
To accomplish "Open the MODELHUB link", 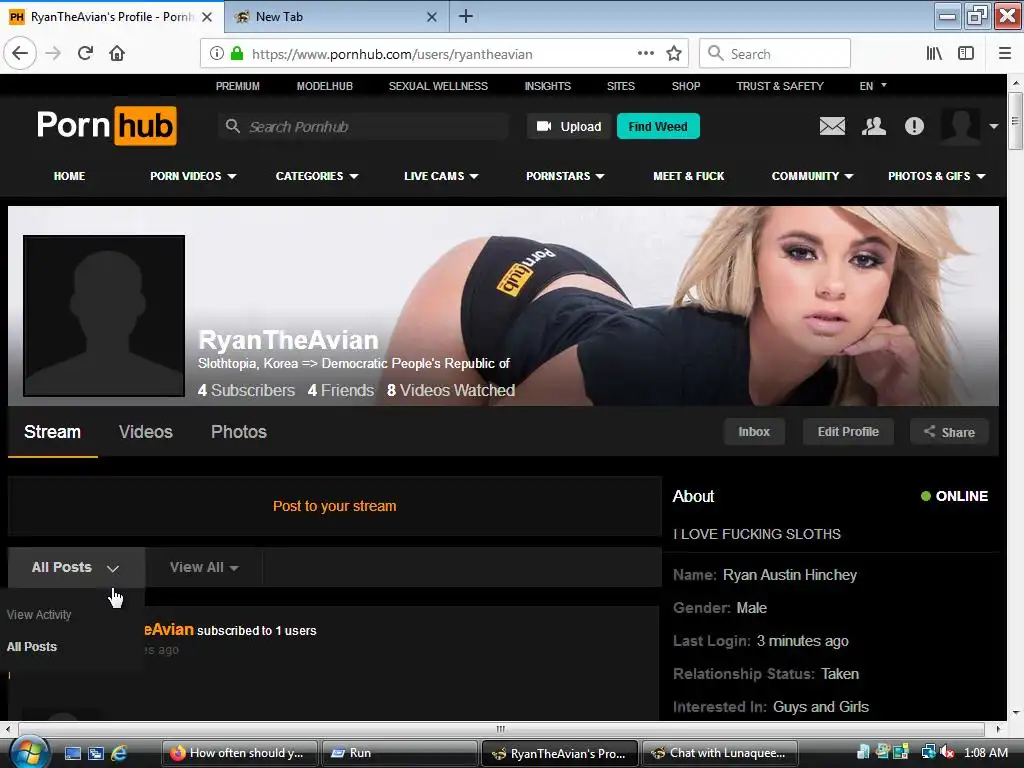I will coord(325,86).
